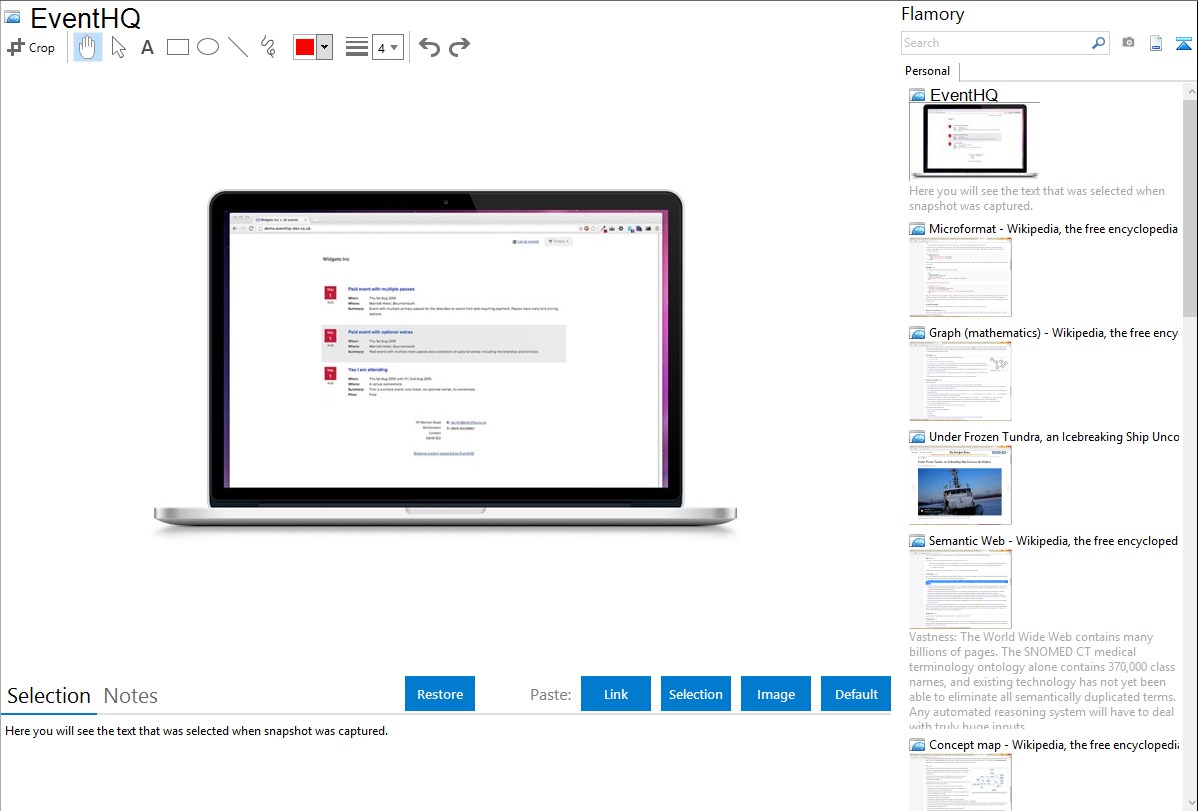This screenshot has height=811, width=1198.
Task: Click the Concept map snapshot icon
Action: pyautogui.click(x=917, y=744)
